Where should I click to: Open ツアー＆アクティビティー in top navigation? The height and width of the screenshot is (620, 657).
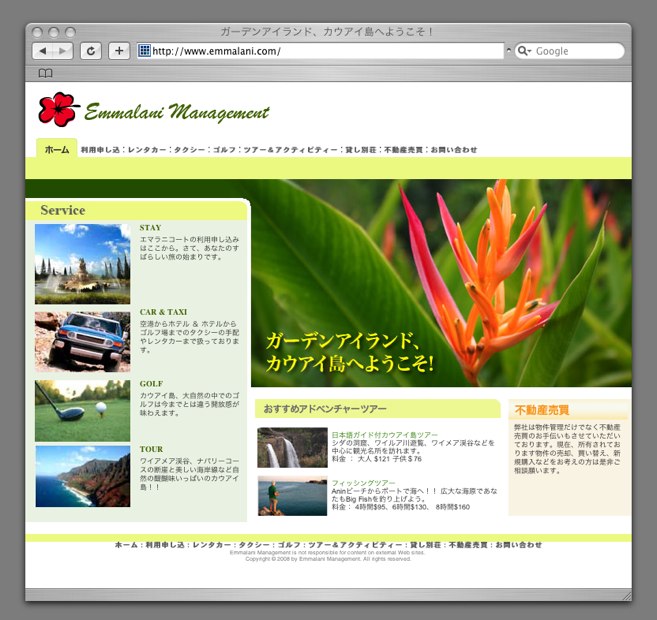tap(290, 150)
